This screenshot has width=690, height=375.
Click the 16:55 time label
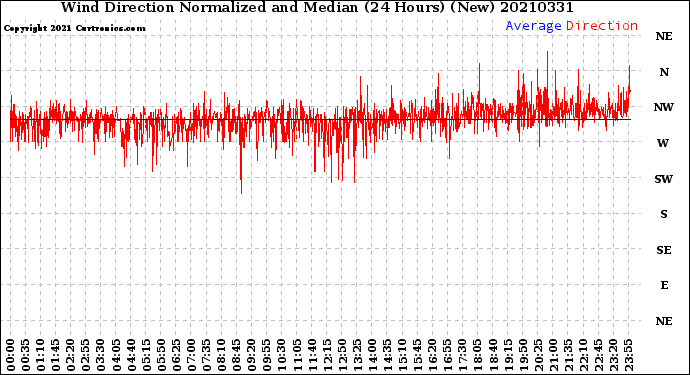[448, 355]
